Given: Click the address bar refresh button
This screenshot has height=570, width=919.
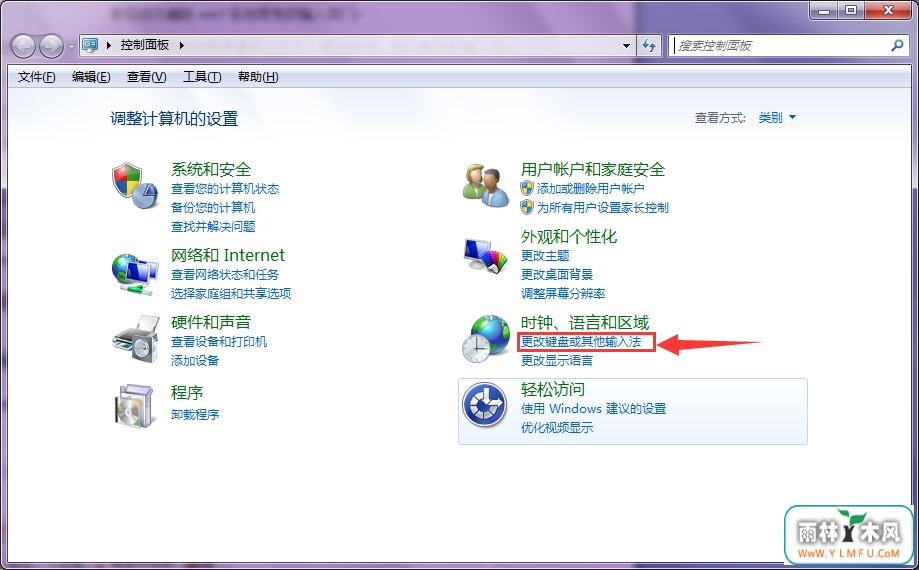Looking at the screenshot, I should pyautogui.click(x=649, y=45).
